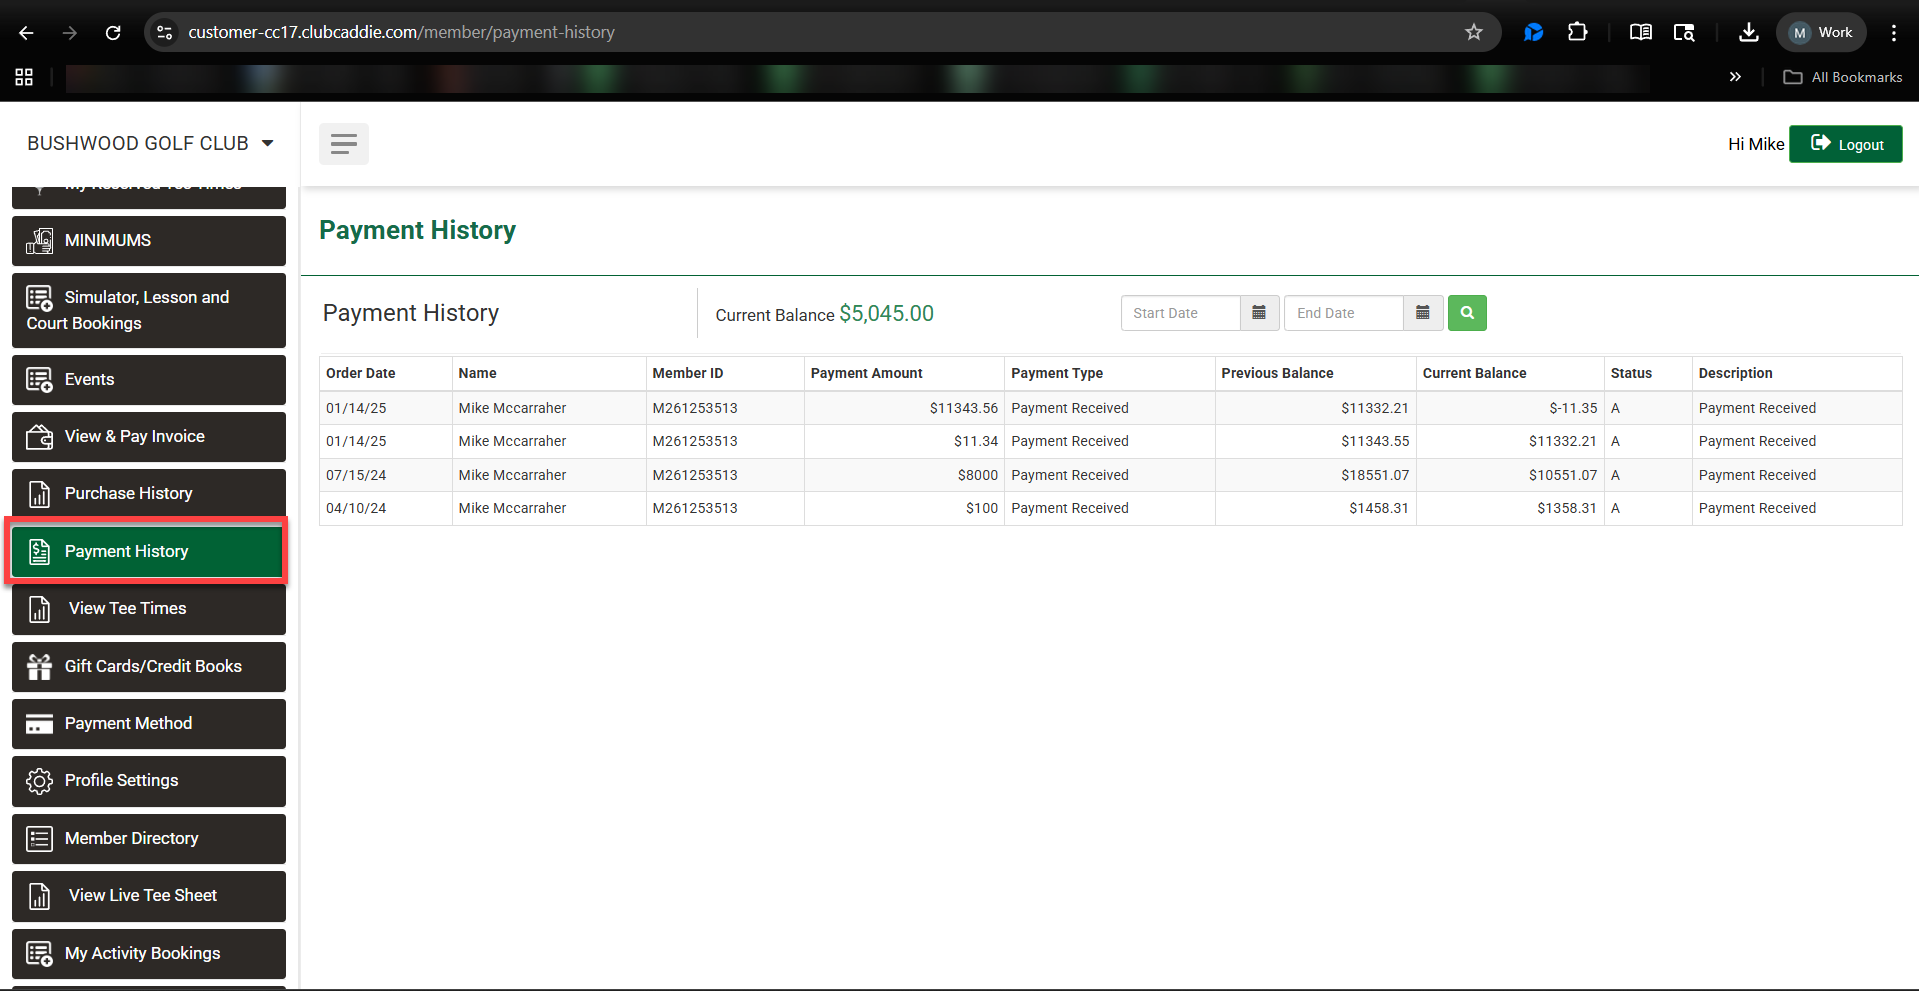Open browser downloads icon
The height and width of the screenshot is (991, 1919).
1748,32
